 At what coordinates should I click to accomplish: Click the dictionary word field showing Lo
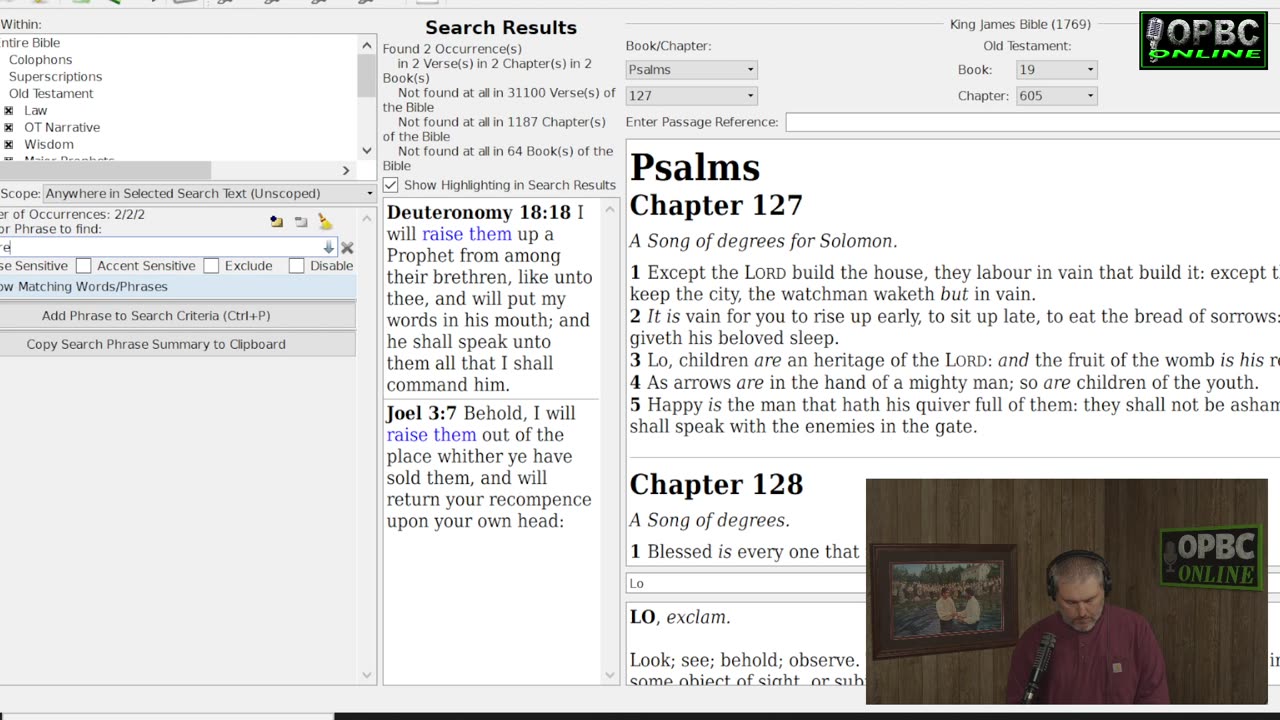[746, 583]
